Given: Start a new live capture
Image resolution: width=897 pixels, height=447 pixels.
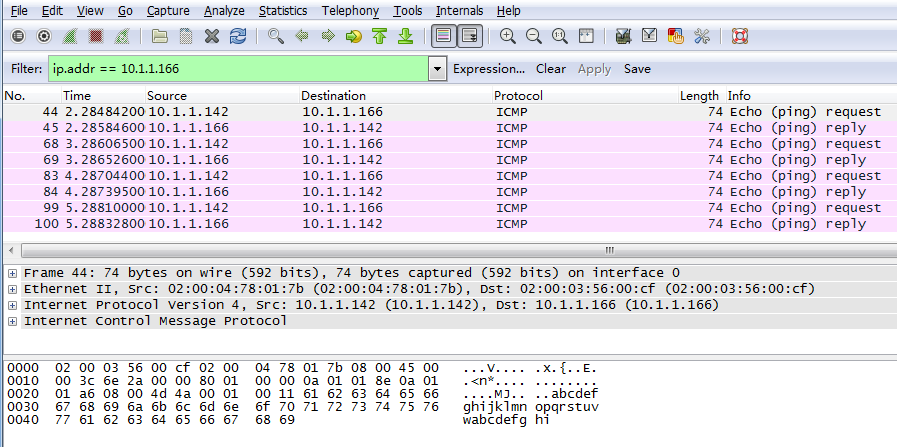Looking at the screenshot, I should coord(70,37).
